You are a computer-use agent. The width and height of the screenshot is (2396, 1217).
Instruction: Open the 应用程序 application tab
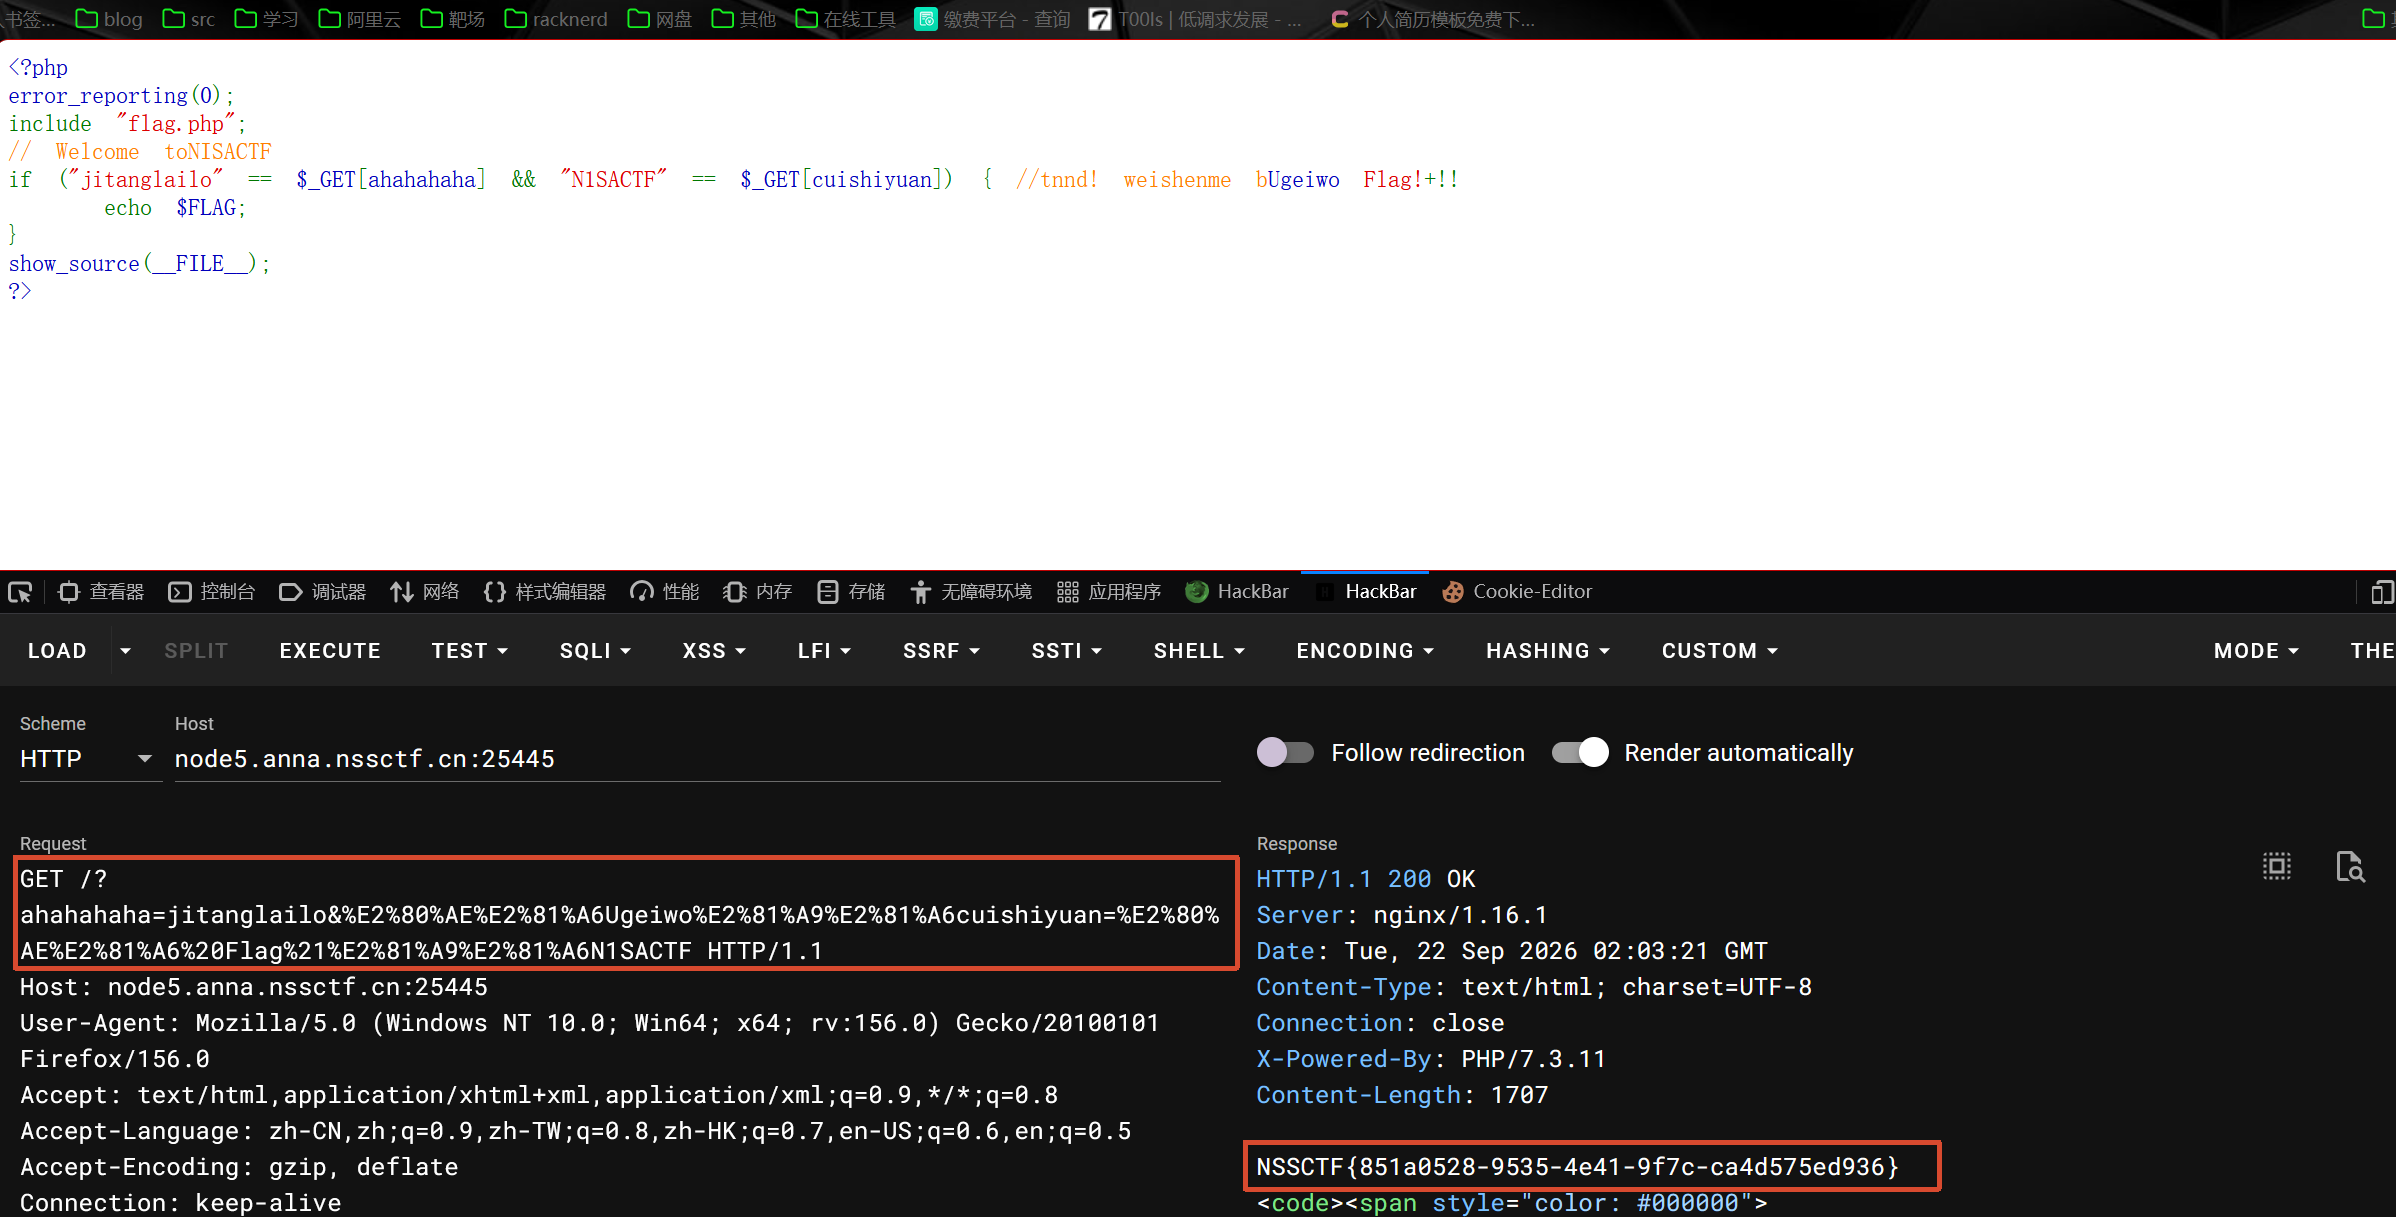pos(1109,592)
